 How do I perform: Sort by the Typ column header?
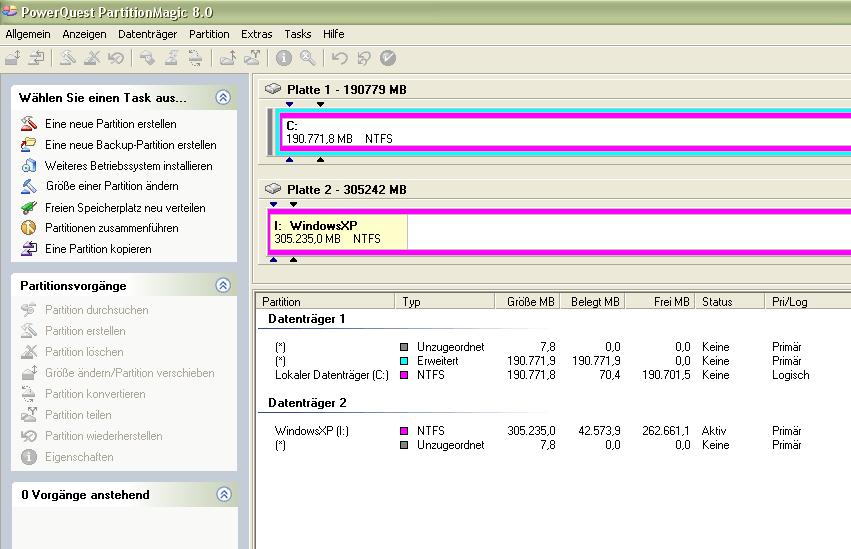(445, 302)
